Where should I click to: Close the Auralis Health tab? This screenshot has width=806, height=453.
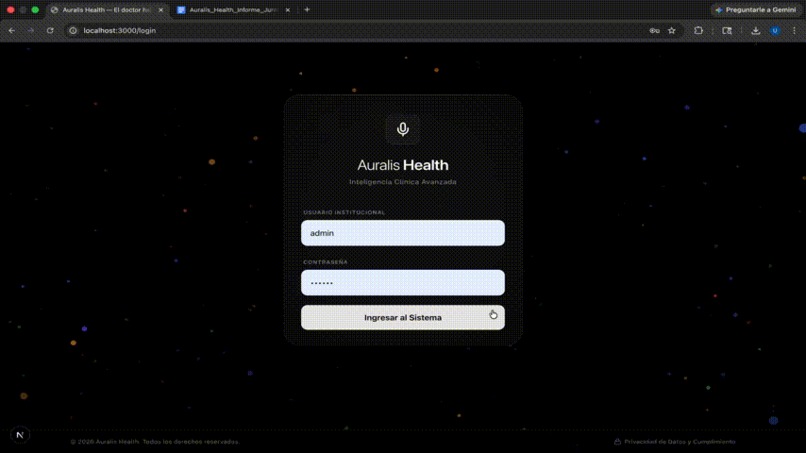160,10
